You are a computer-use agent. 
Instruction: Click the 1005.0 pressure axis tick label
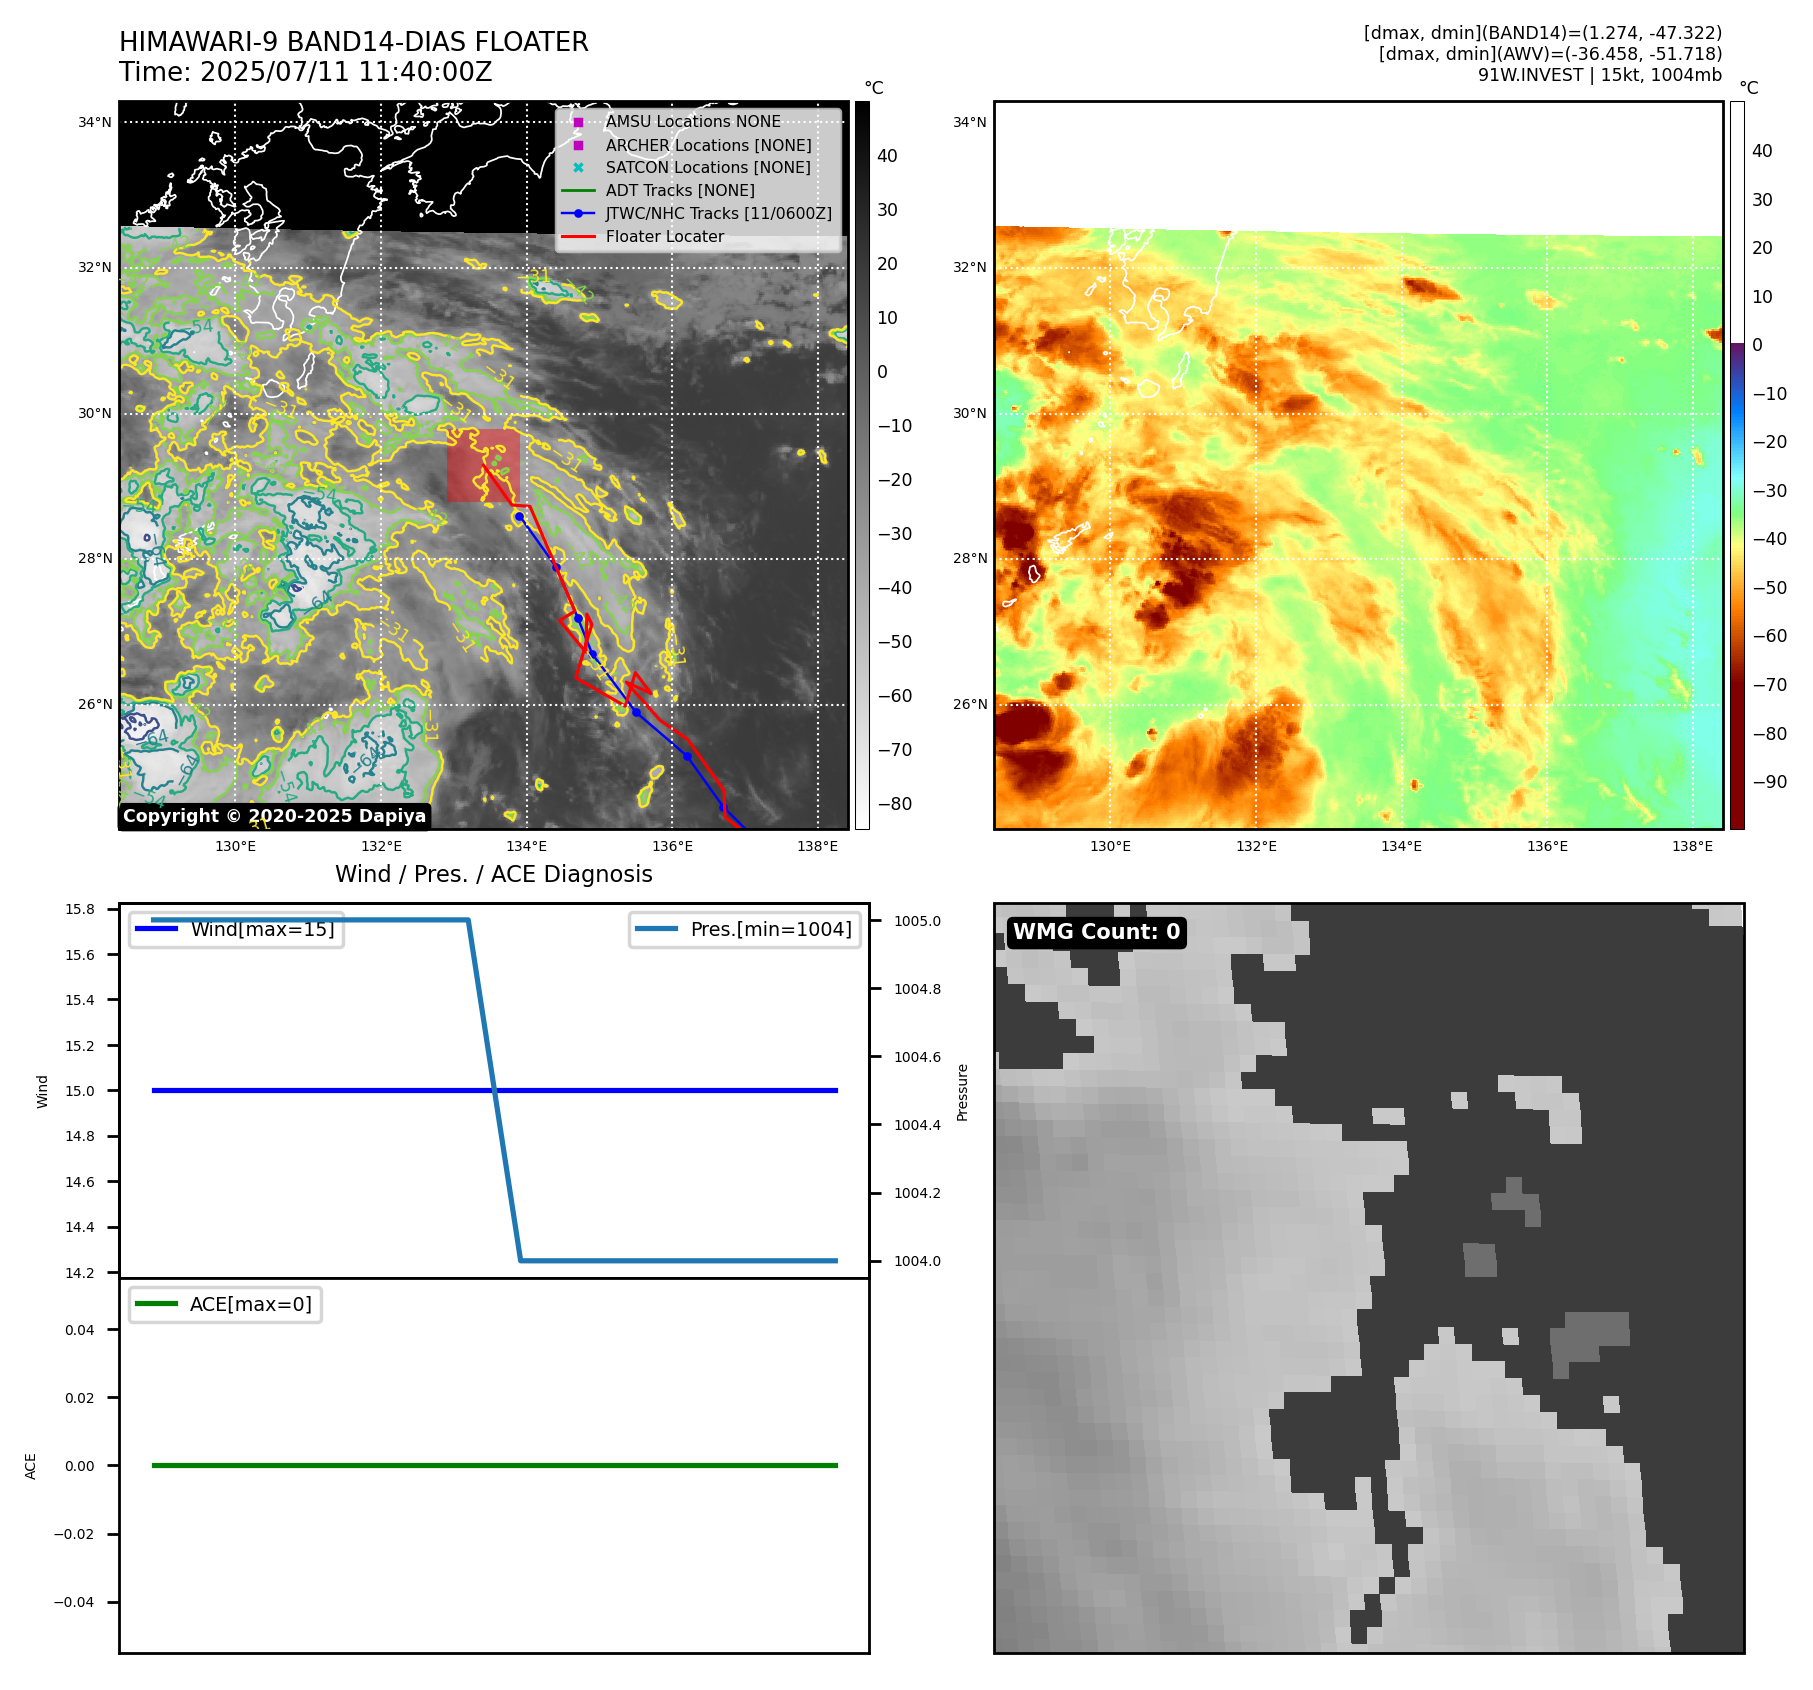918,921
